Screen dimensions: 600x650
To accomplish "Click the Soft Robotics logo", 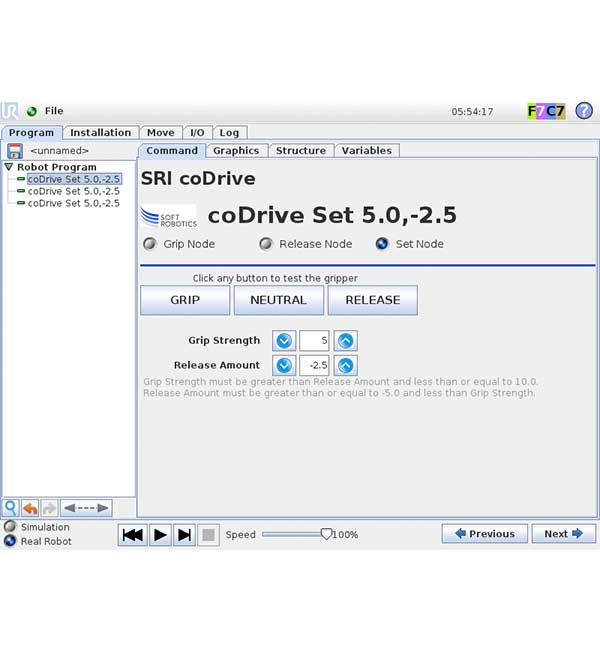I will tap(169, 217).
